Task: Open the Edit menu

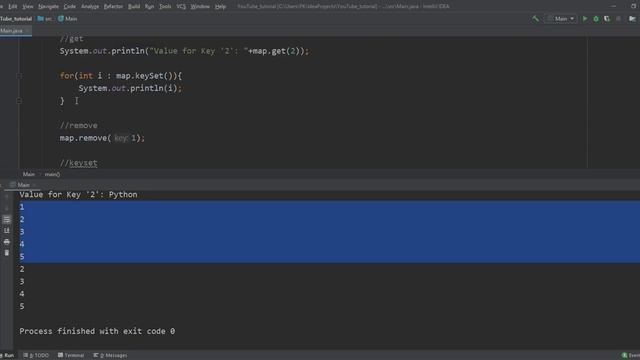Action: (x=13, y=7)
